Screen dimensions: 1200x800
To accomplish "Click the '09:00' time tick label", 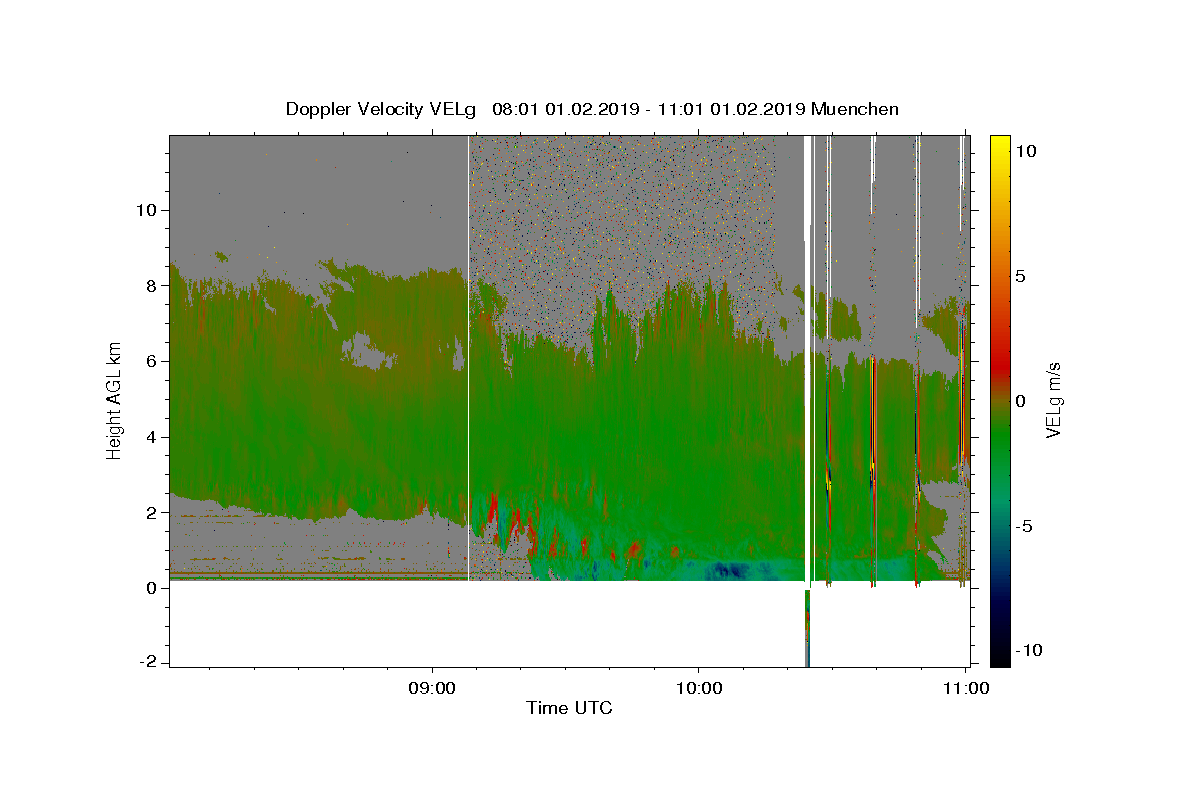I will coord(433,688).
